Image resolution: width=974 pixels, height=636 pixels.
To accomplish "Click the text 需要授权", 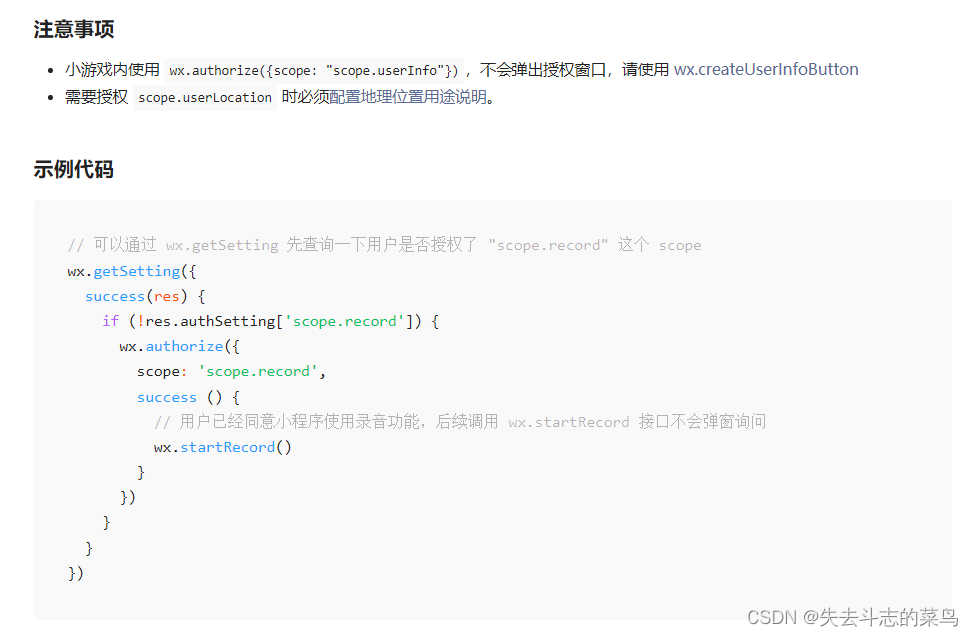I will tap(96, 97).
